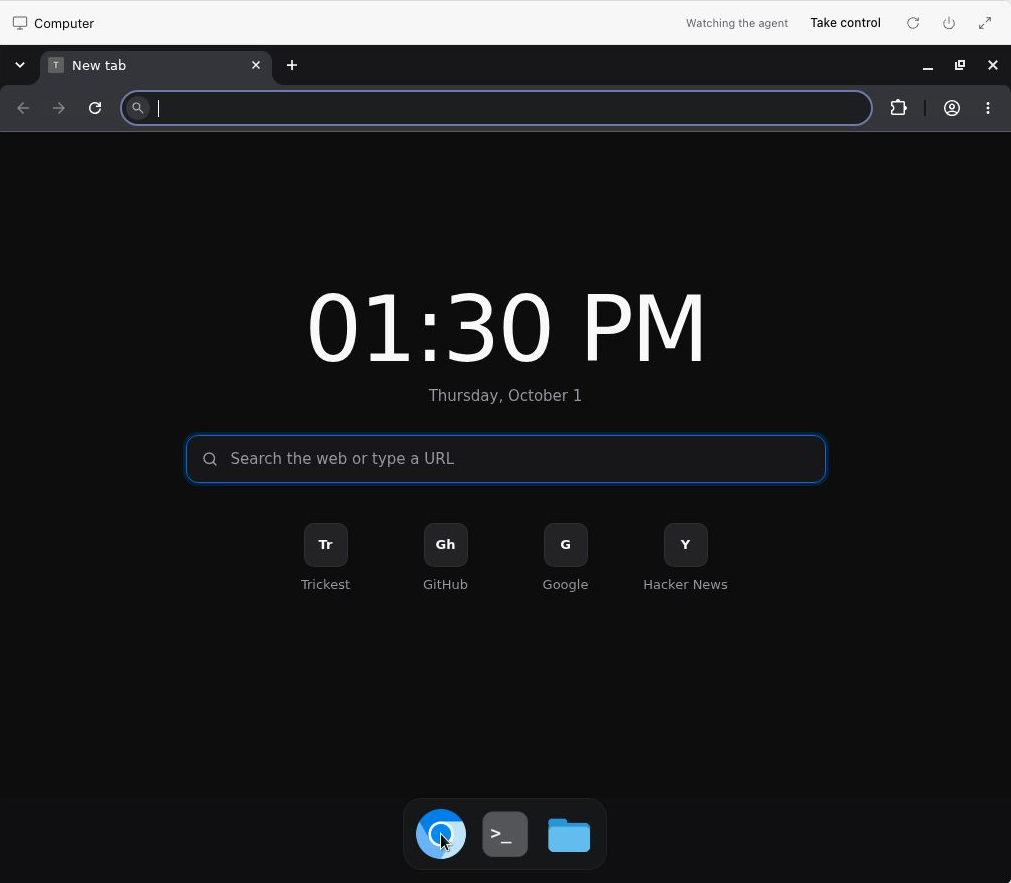Open the Trickest shortcut tile
The image size is (1011, 883).
326,544
